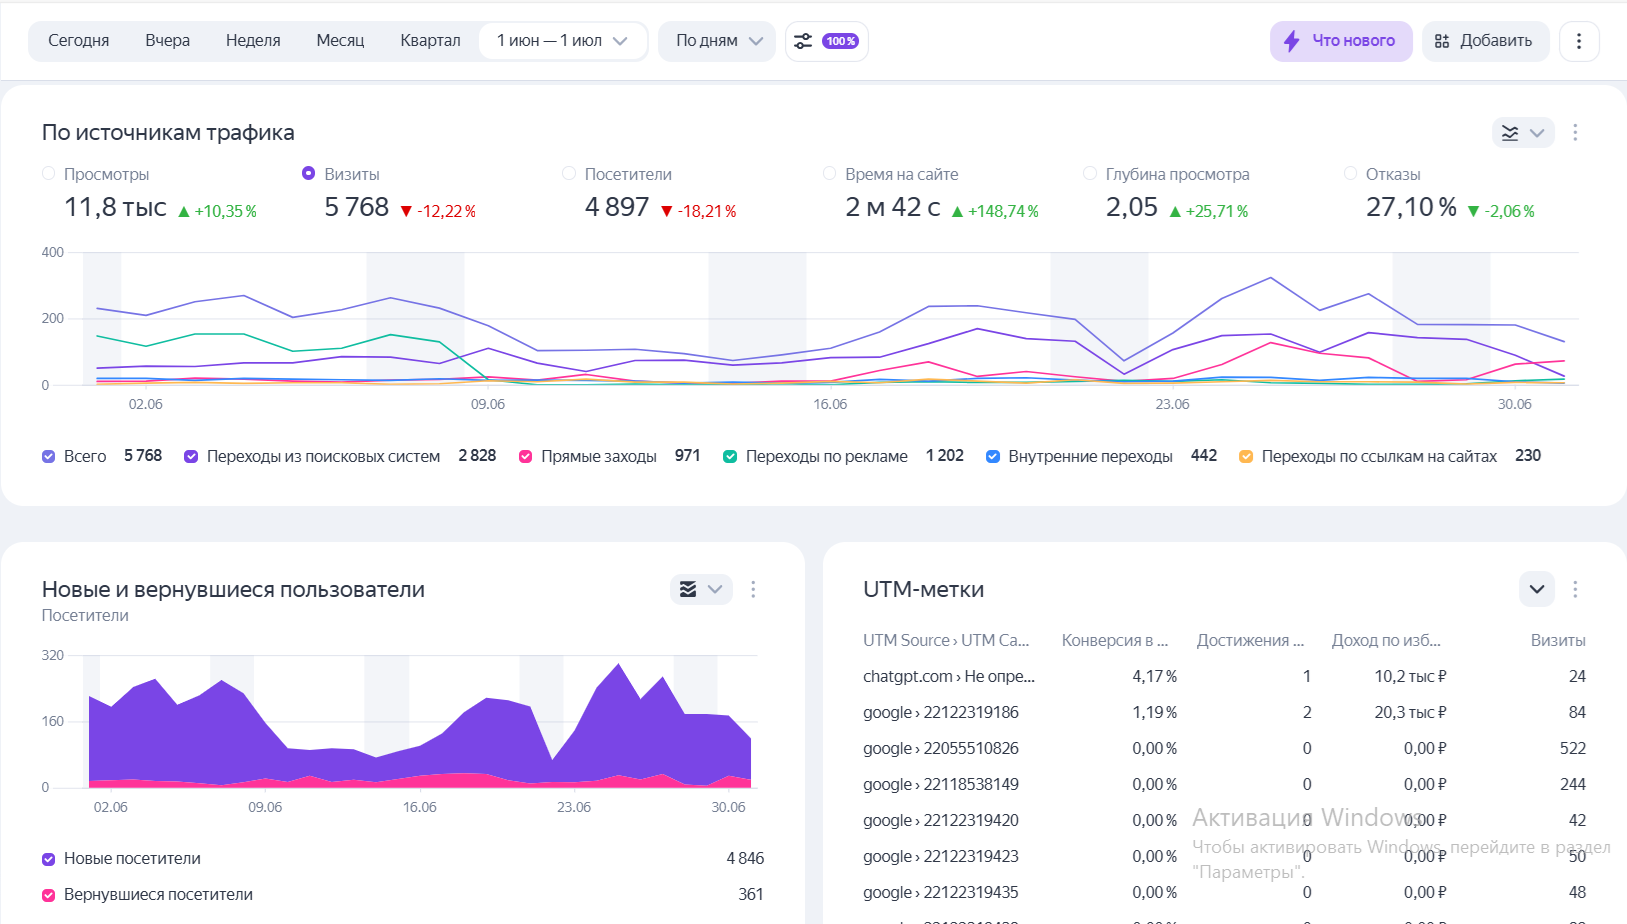Open the date range 1 июн — 1 июл dropdown
Viewport: 1627px width, 924px height.
point(562,41)
